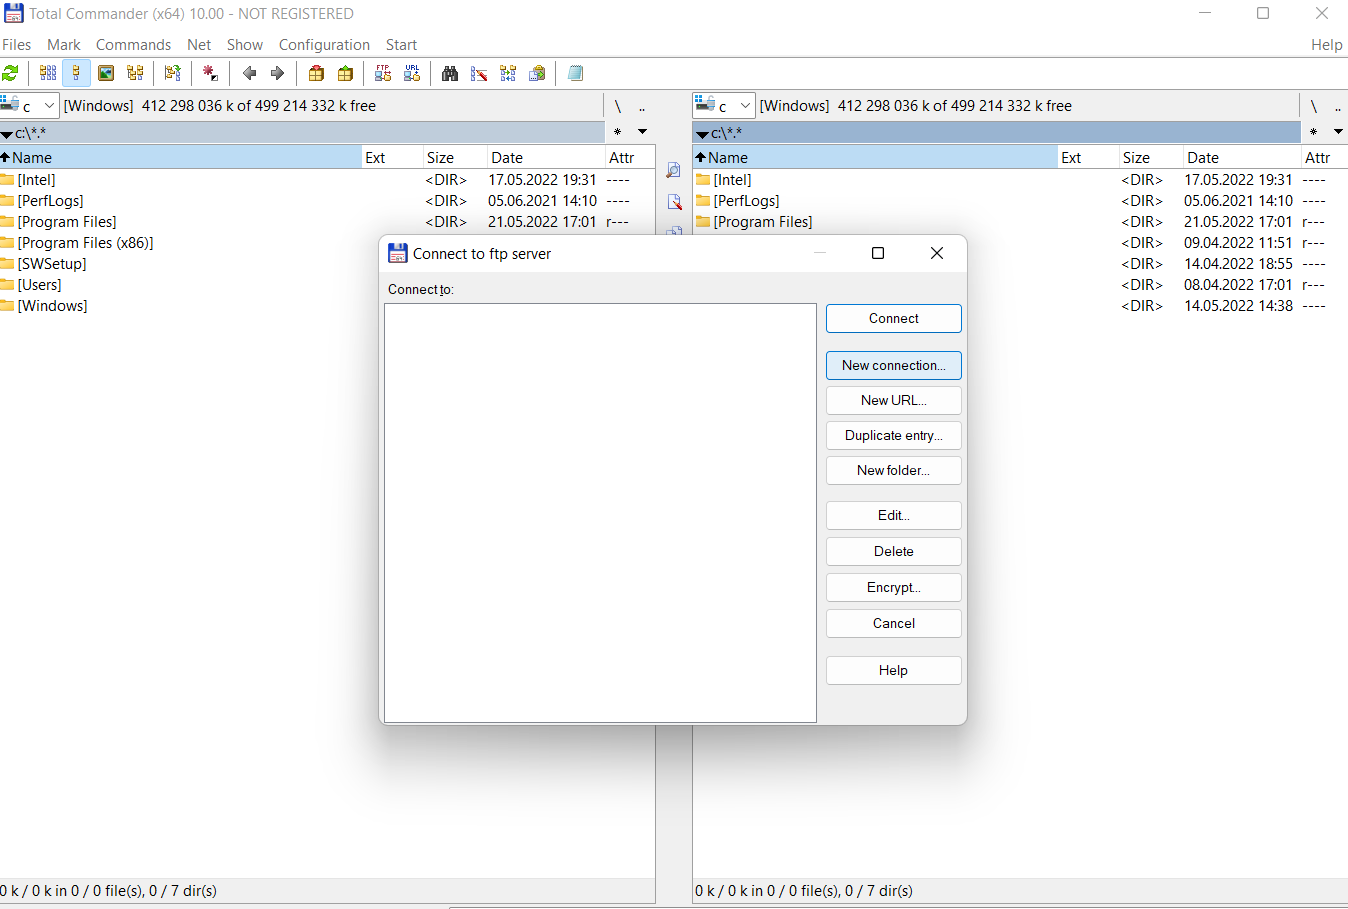Click Pack files icon with red arrow

click(x=316, y=73)
